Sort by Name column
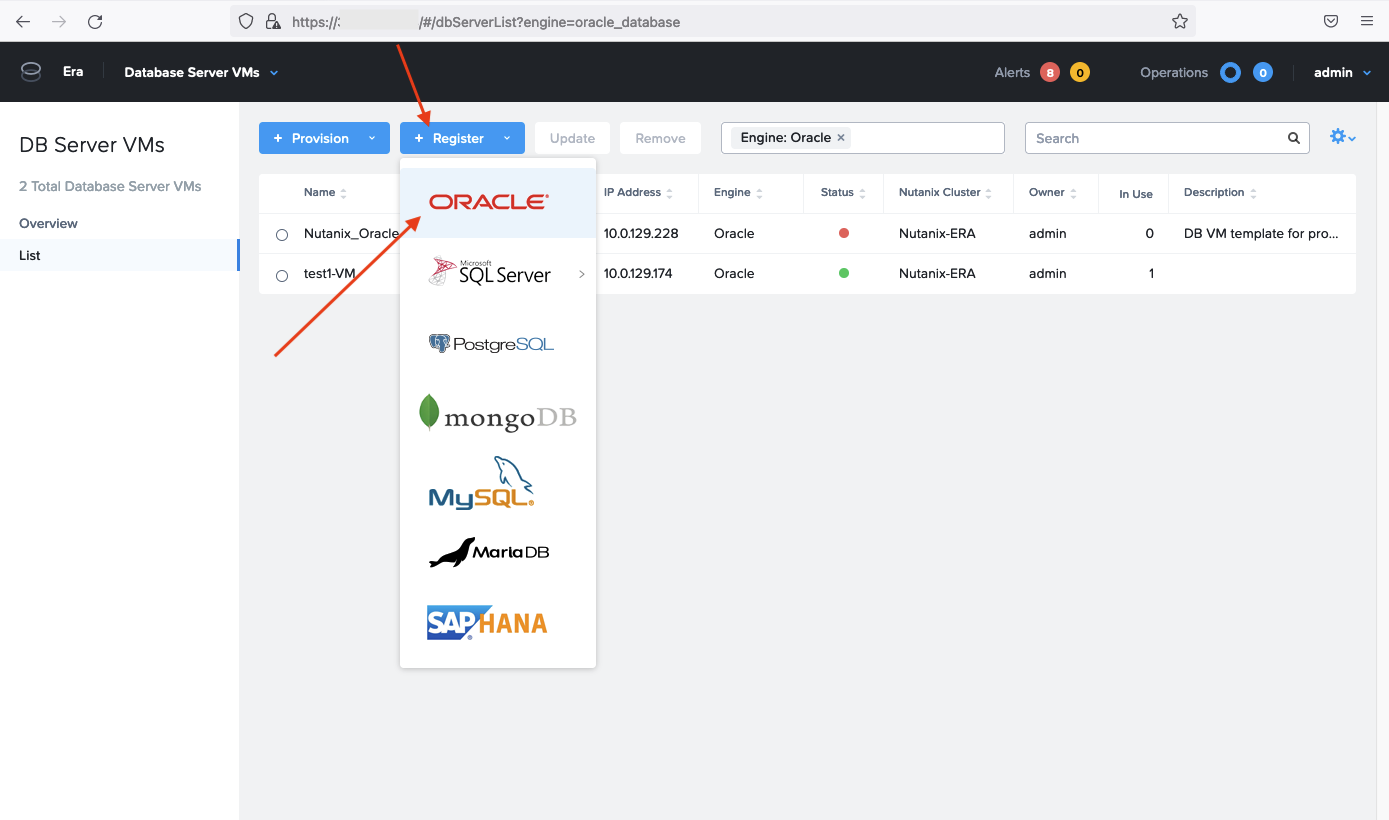 coord(326,193)
